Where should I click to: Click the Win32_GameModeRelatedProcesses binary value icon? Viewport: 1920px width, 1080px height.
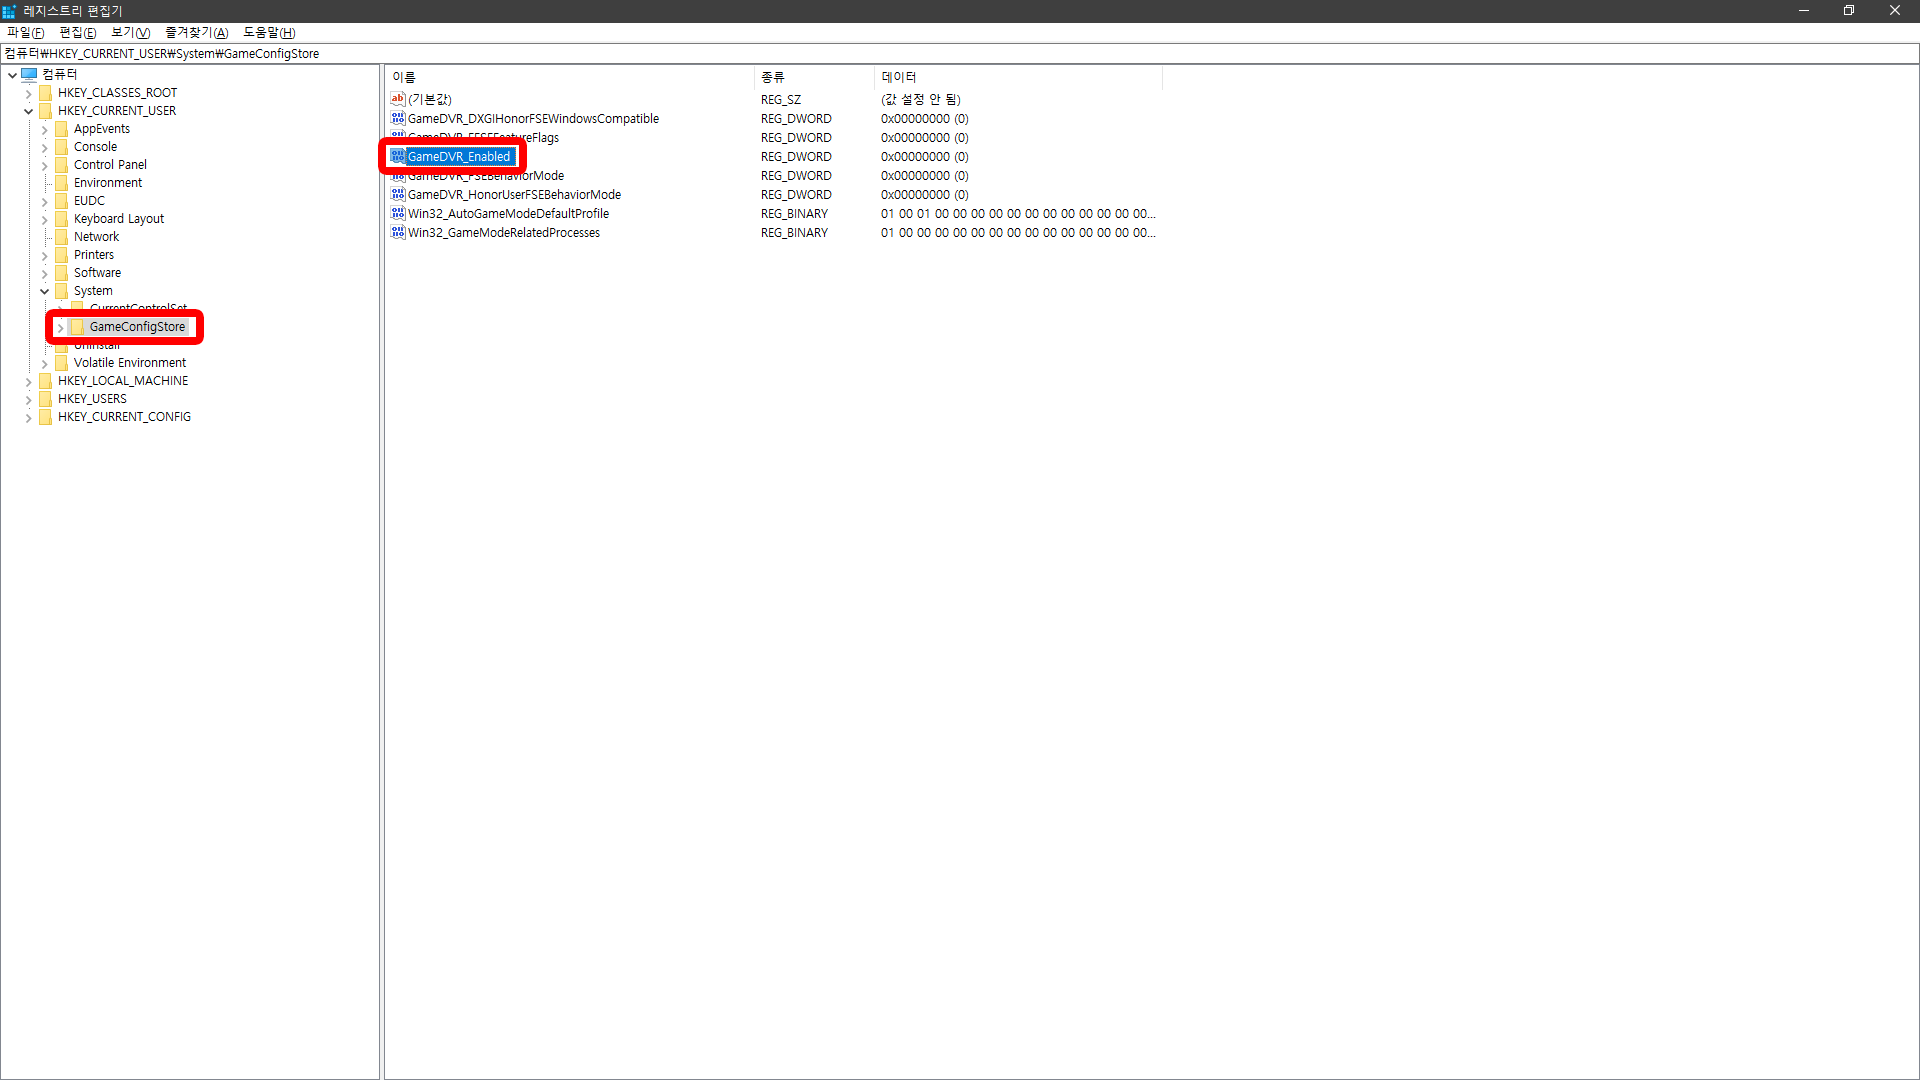397,232
